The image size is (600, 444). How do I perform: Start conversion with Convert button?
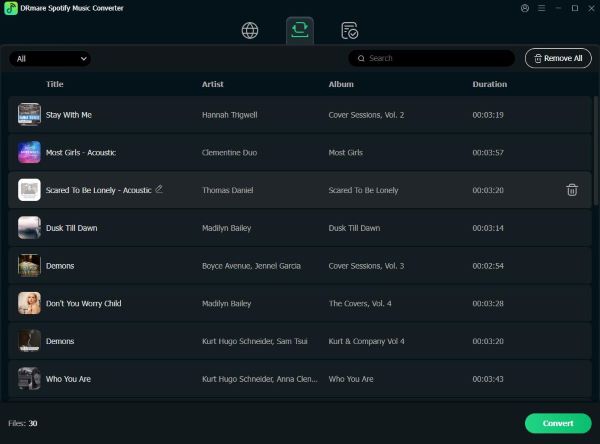click(558, 423)
